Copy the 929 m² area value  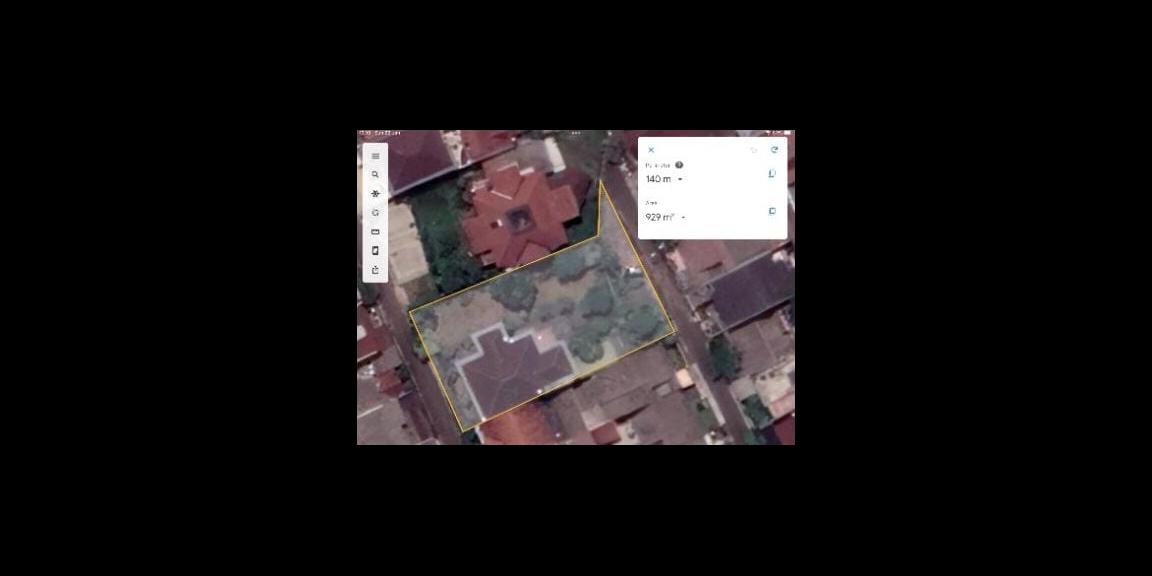772,212
